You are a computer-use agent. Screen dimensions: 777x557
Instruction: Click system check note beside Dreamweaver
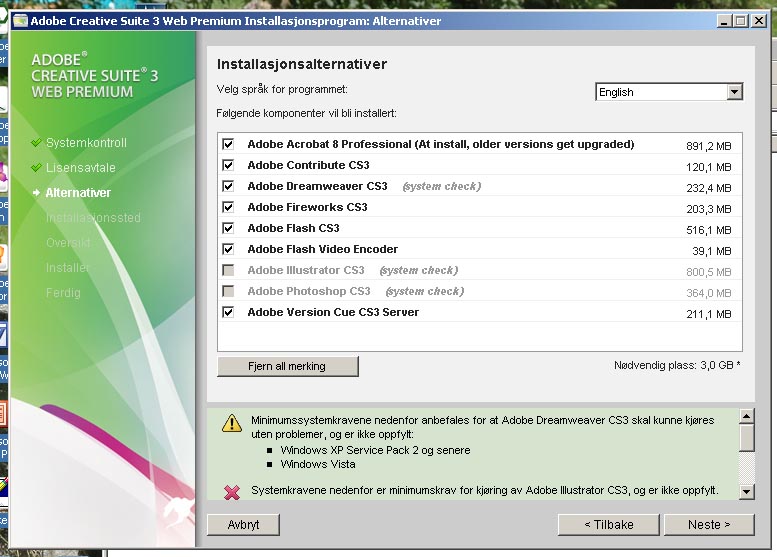(442, 186)
